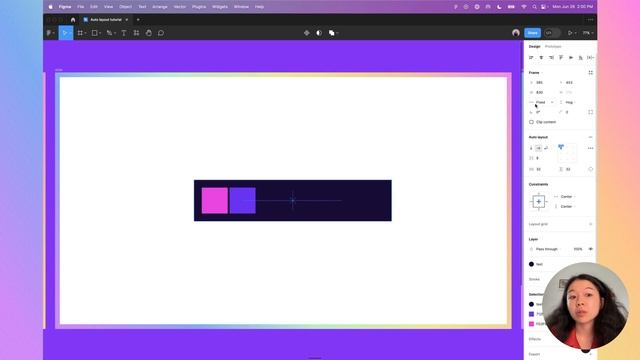Set Auto layout direction to vertical
640x360 pixels.
point(531,148)
